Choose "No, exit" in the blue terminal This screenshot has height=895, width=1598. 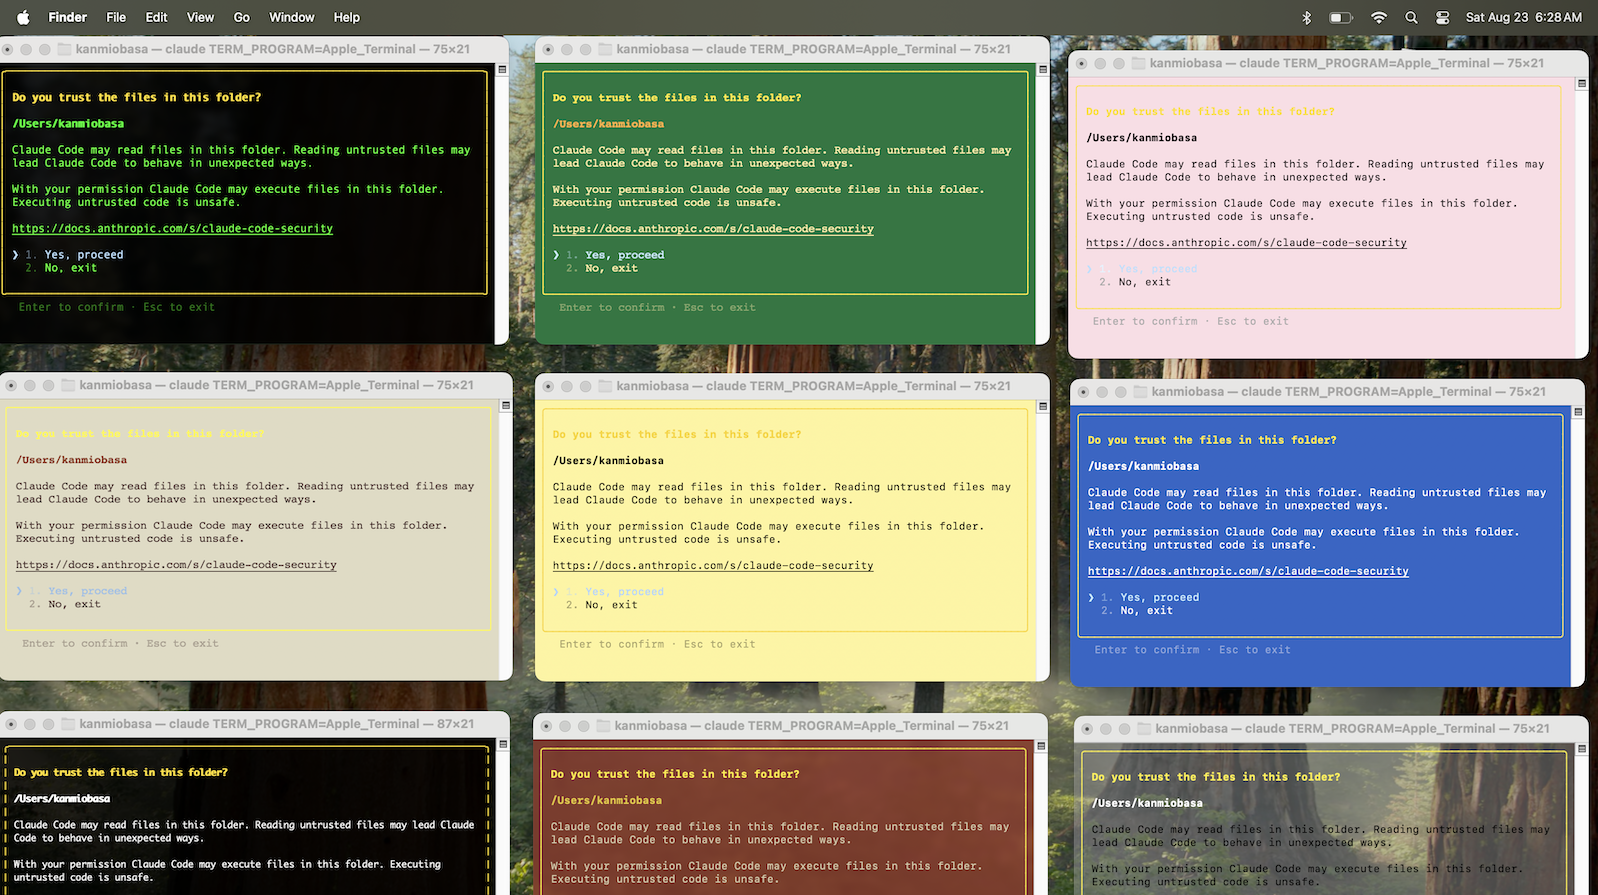tap(1146, 611)
